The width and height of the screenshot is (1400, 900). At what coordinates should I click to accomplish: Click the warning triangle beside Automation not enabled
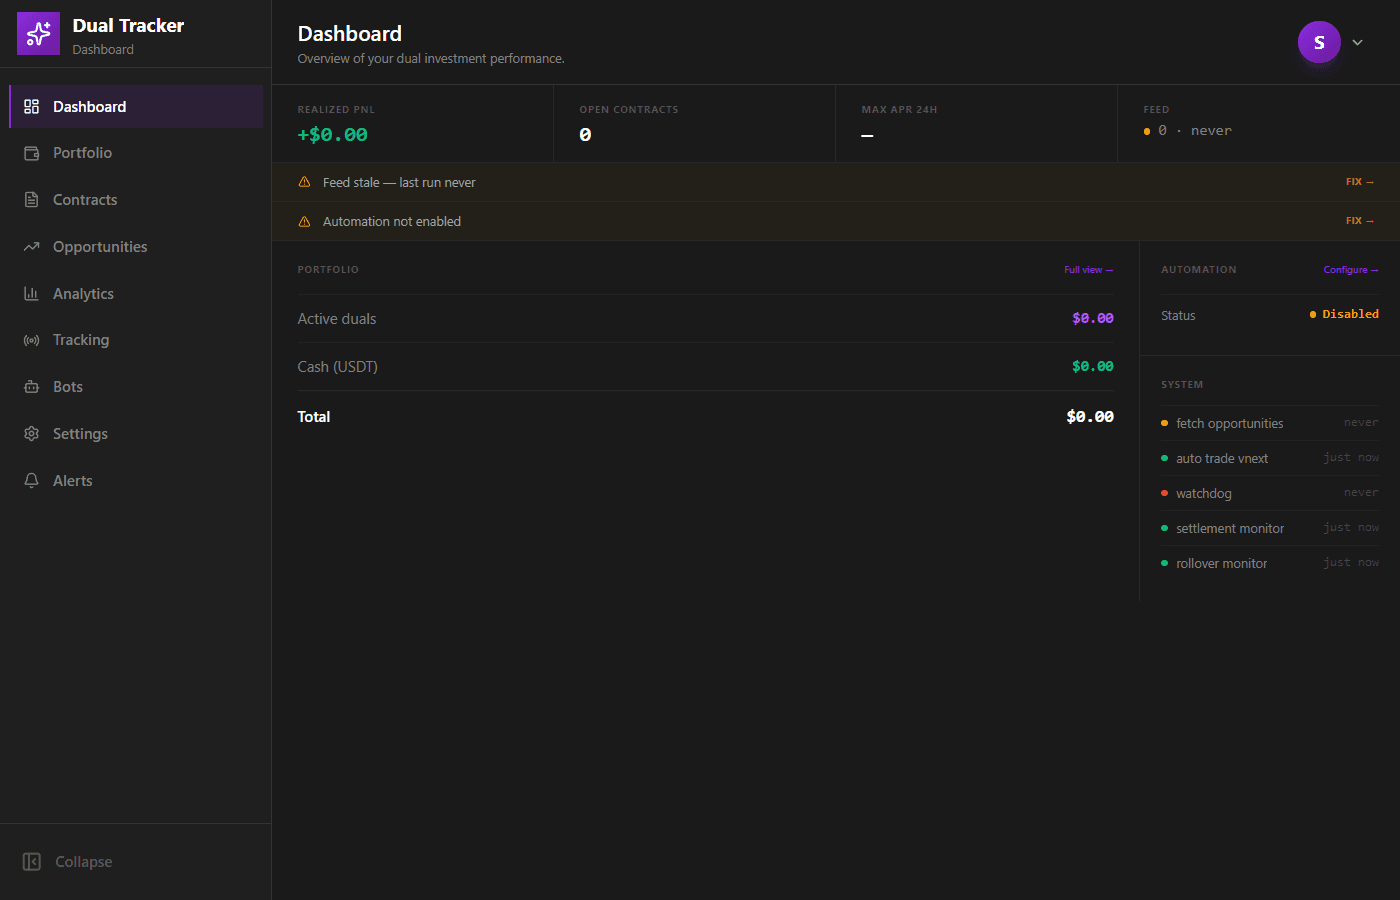pos(304,221)
